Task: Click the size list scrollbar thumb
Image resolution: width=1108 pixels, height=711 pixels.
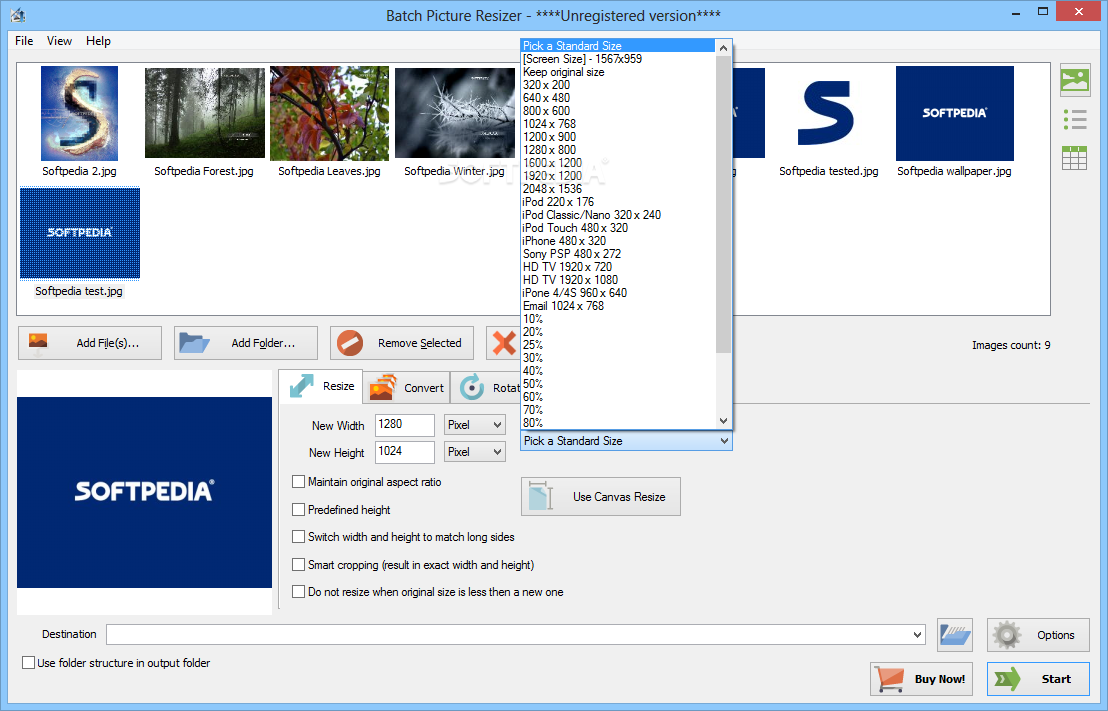Action: point(723,204)
